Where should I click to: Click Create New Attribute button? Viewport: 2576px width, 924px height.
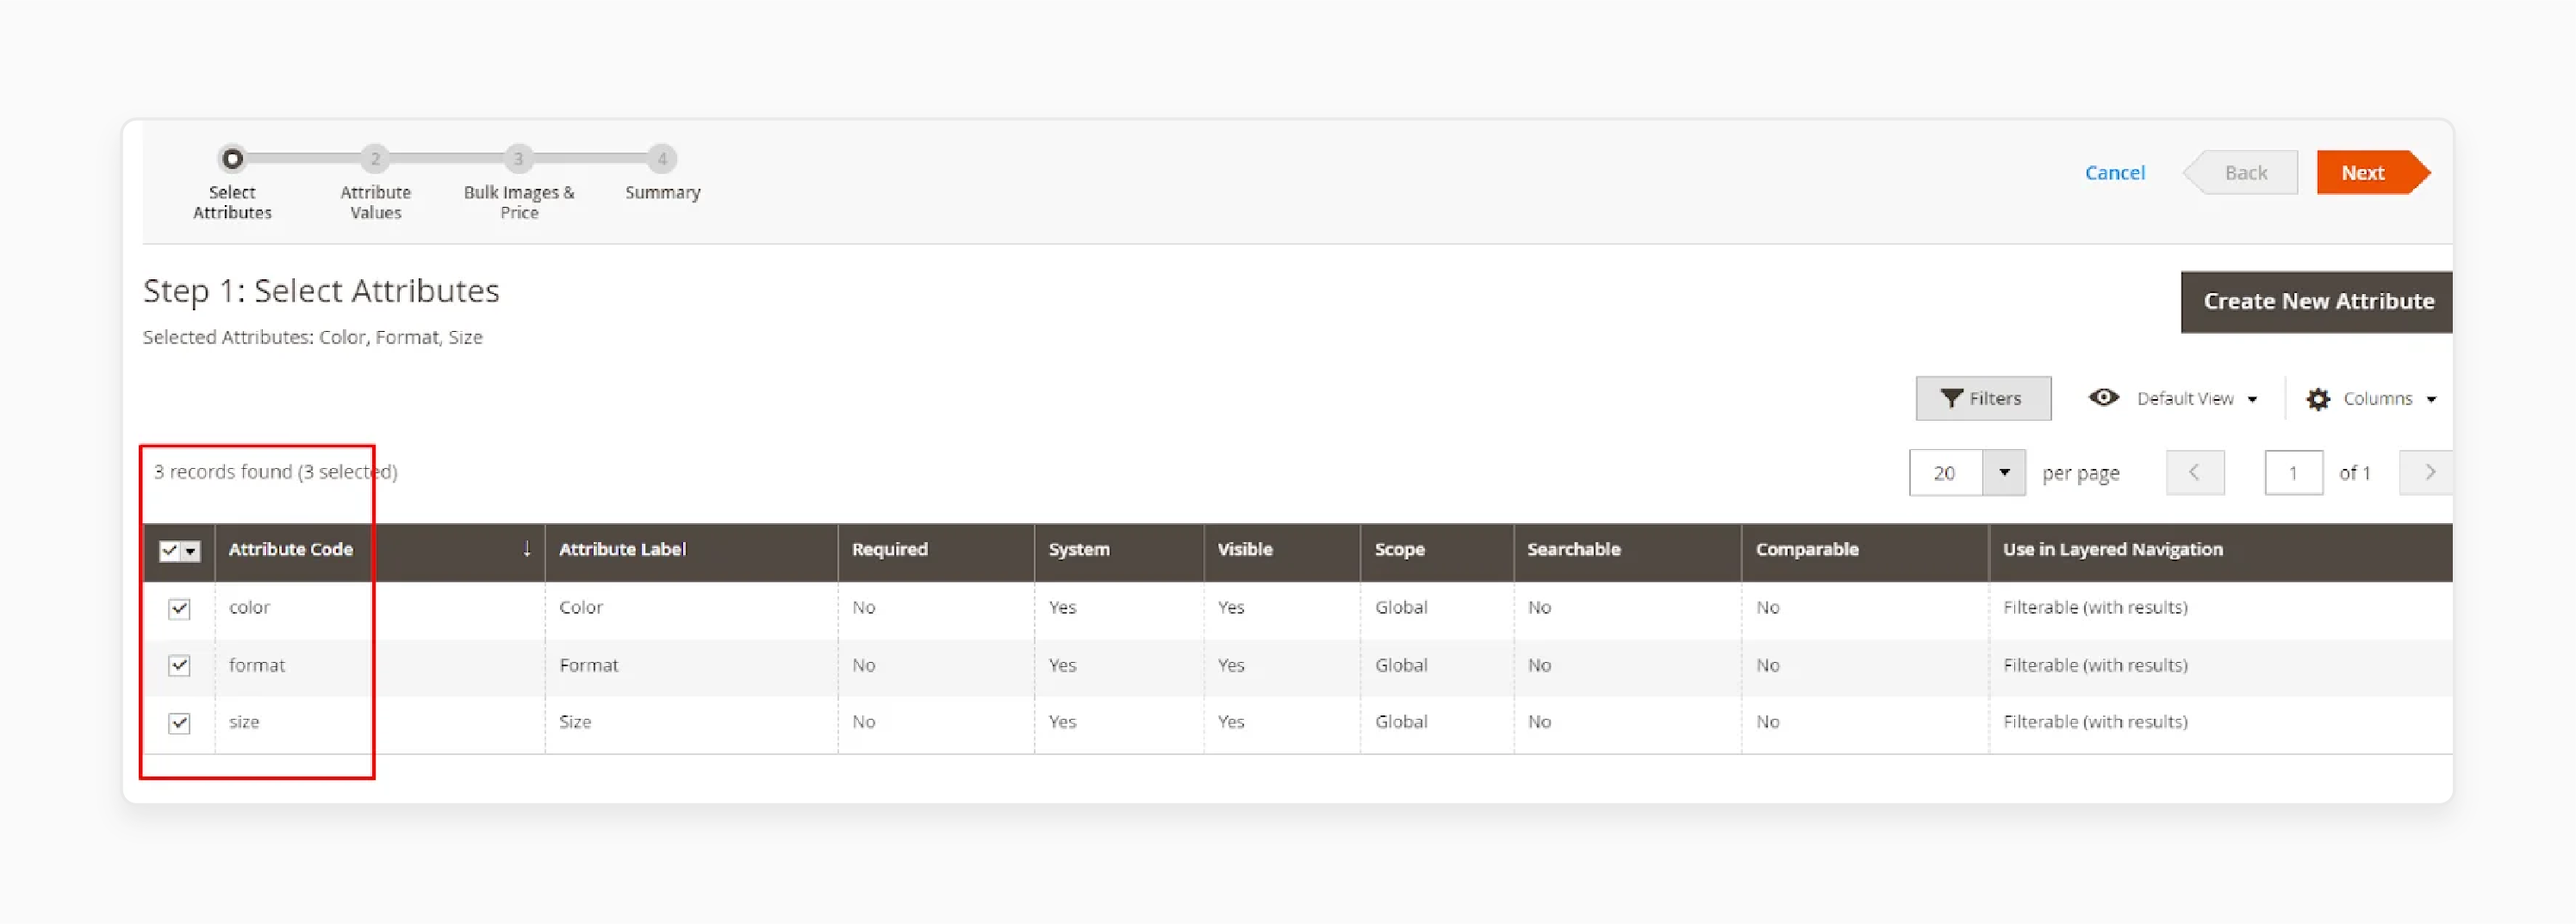[2316, 302]
